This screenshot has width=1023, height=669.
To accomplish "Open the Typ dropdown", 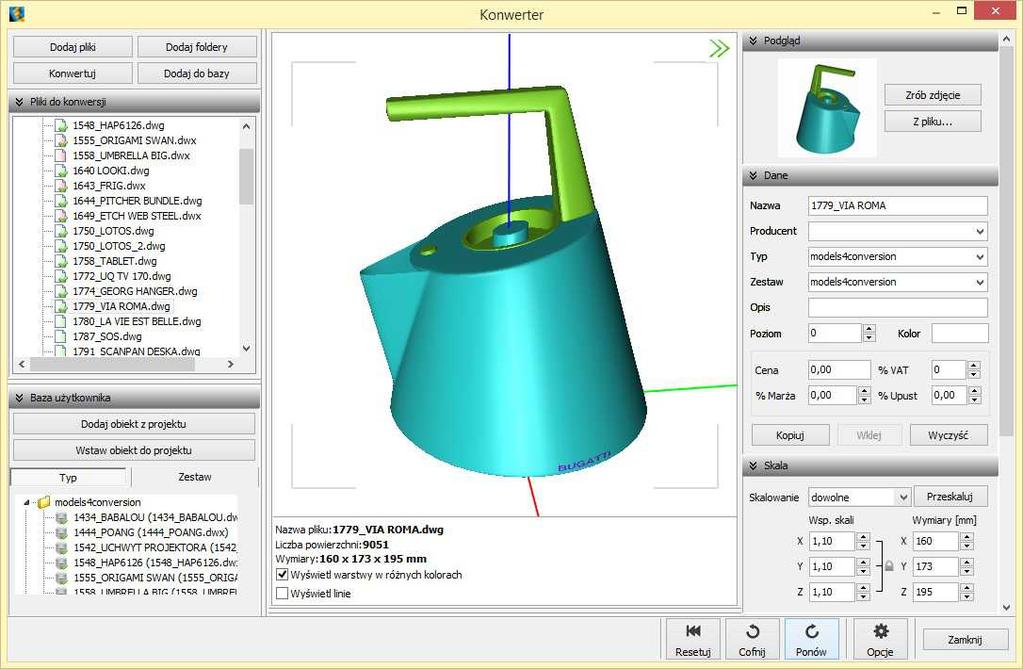I will pyautogui.click(x=979, y=257).
